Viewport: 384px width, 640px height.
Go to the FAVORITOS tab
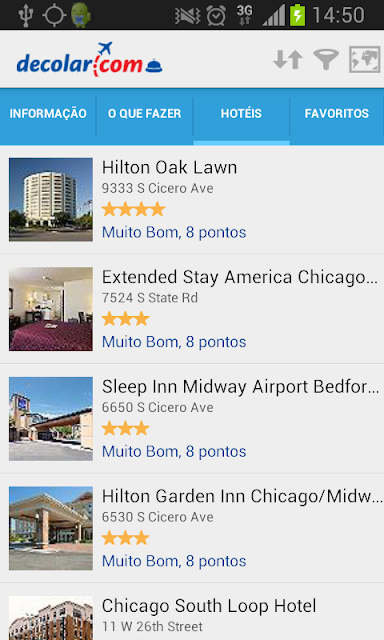point(337,113)
